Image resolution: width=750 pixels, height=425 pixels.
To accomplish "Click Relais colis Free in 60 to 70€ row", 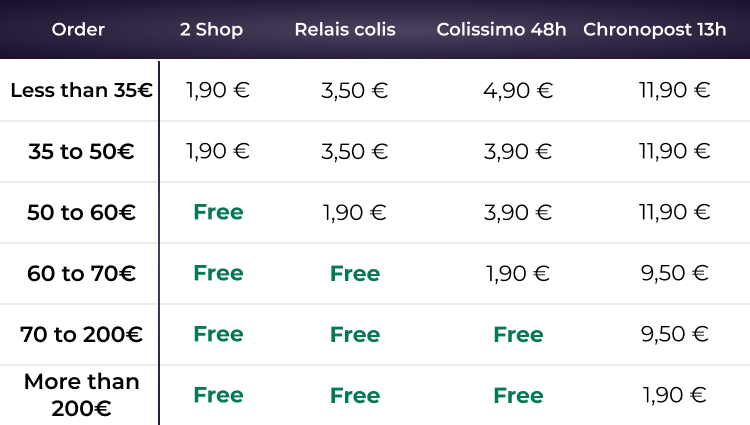I will coord(355,273).
